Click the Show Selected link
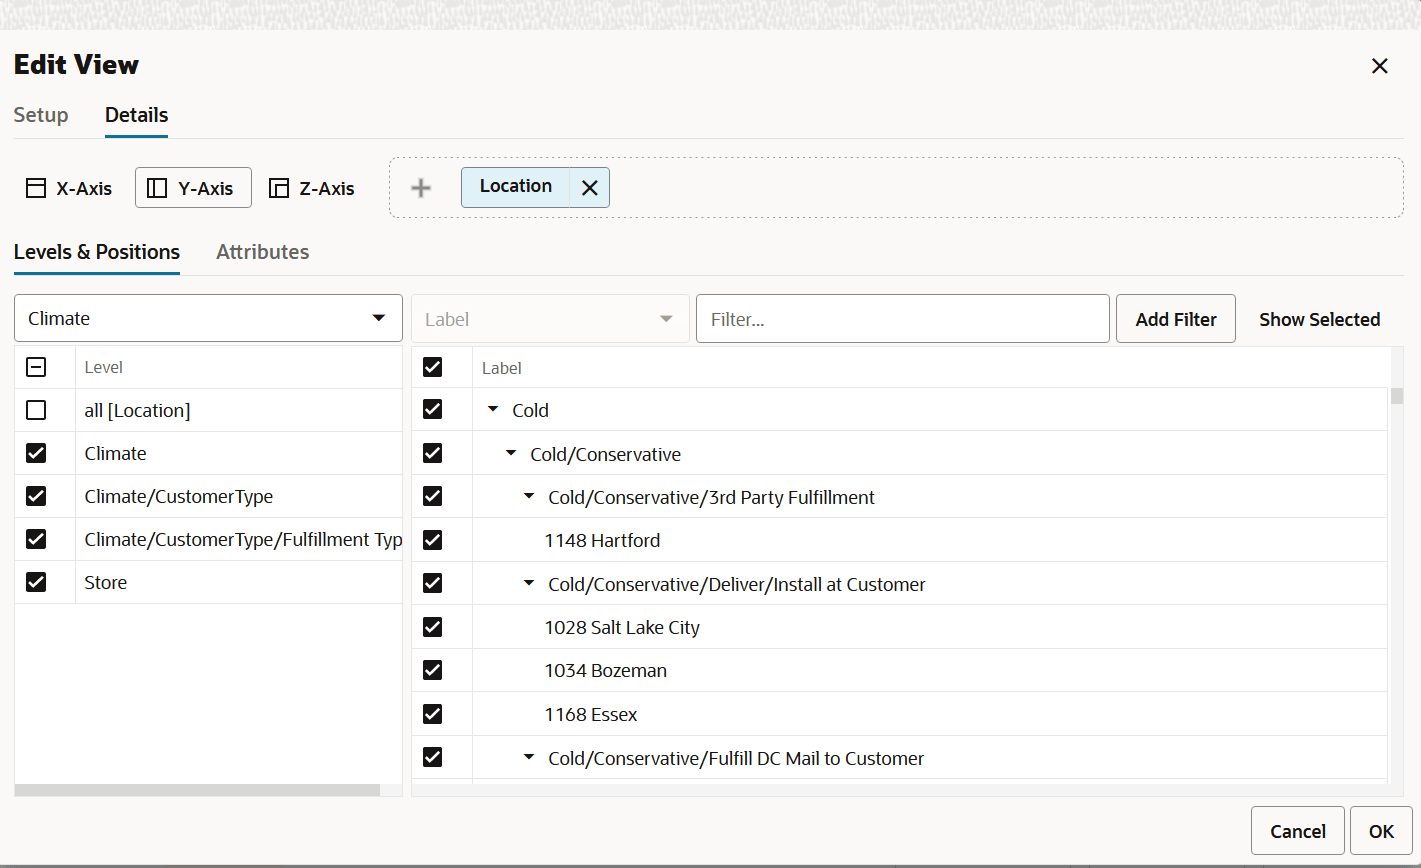The width and height of the screenshot is (1421, 868). (1319, 320)
